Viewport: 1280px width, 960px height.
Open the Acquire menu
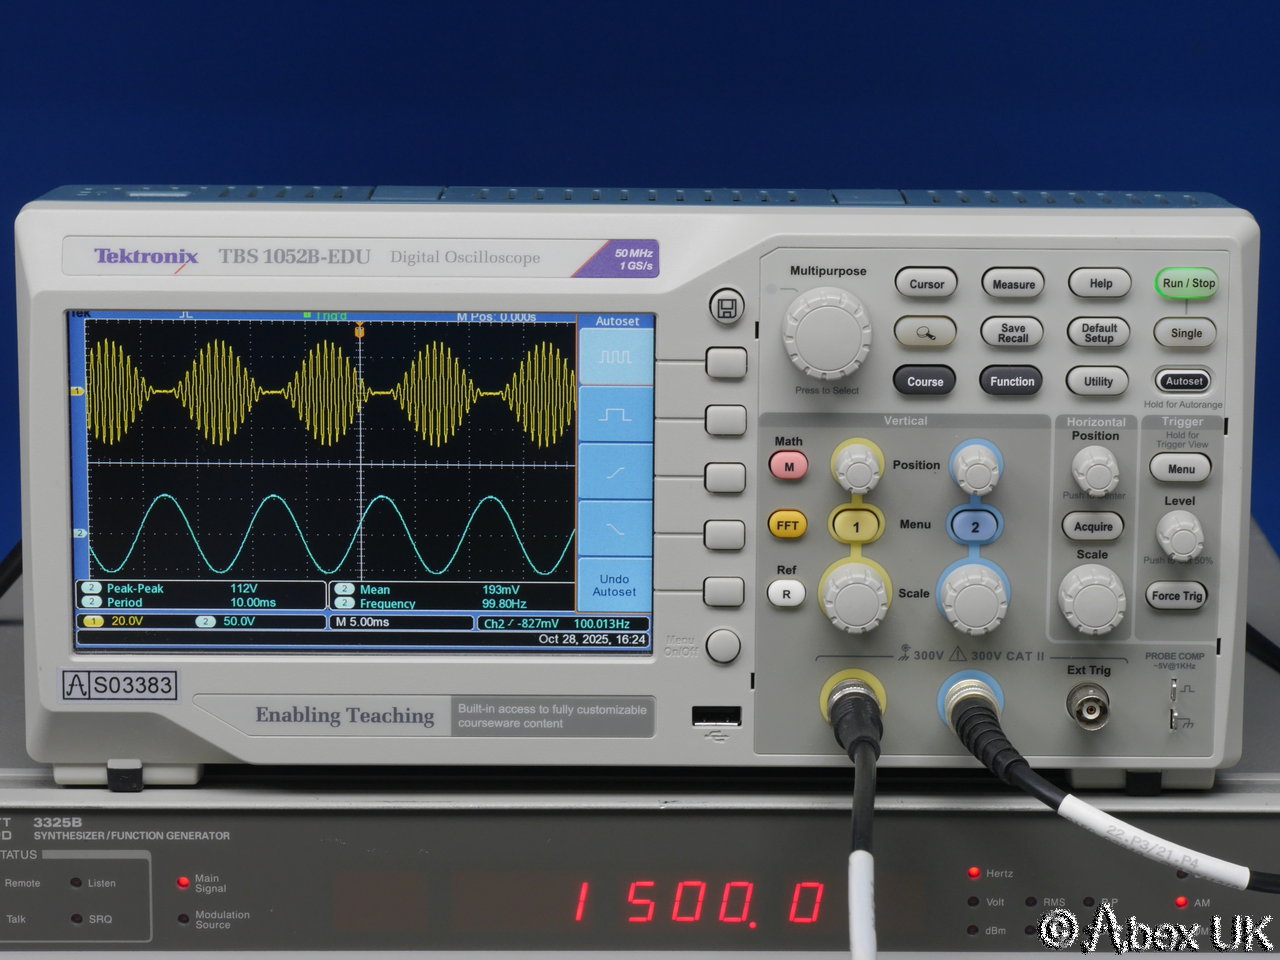pos(1093,526)
